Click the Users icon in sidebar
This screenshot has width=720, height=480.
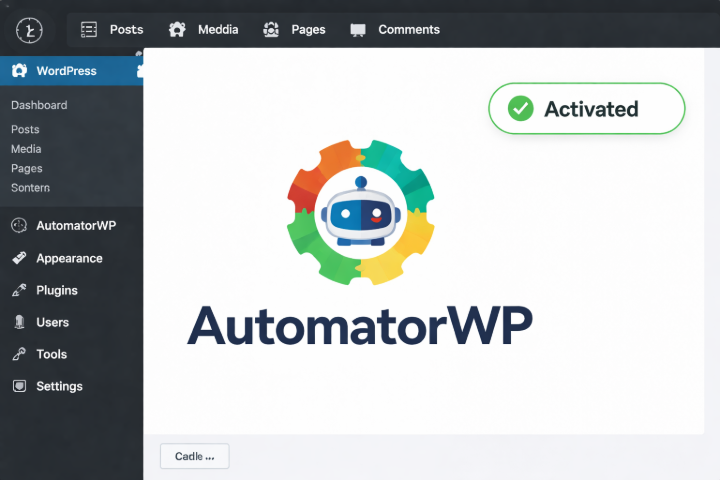click(x=19, y=322)
